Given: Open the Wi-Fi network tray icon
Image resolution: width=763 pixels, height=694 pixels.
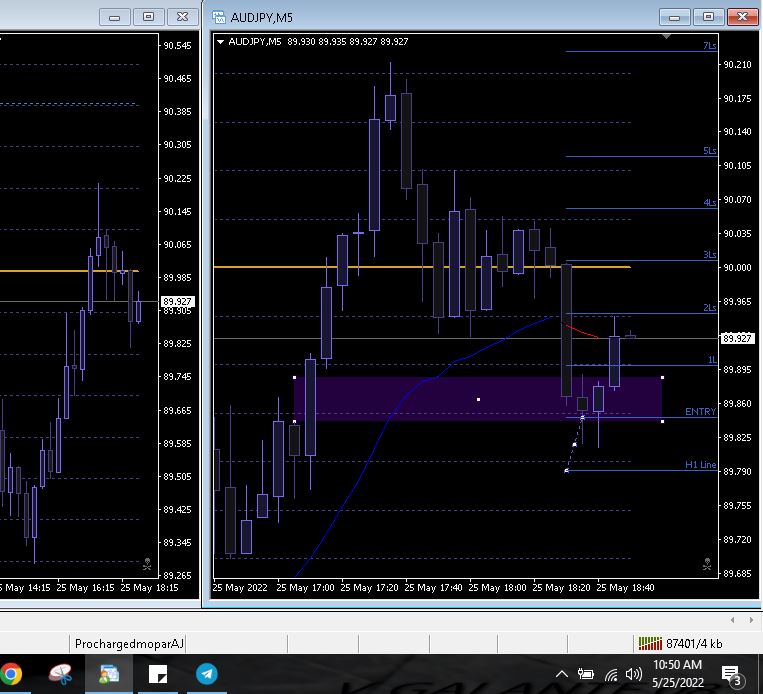Looking at the screenshot, I should coord(610,674).
